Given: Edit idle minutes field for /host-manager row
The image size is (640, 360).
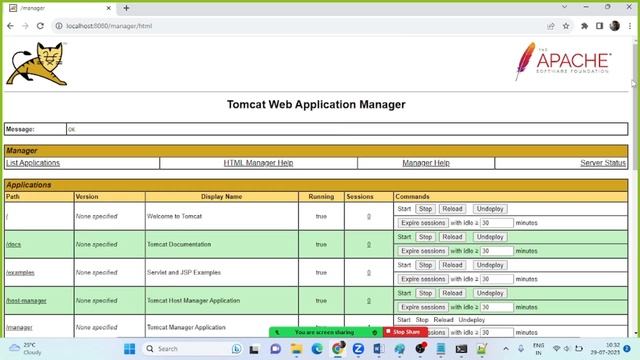Looking at the screenshot, I should (x=497, y=307).
